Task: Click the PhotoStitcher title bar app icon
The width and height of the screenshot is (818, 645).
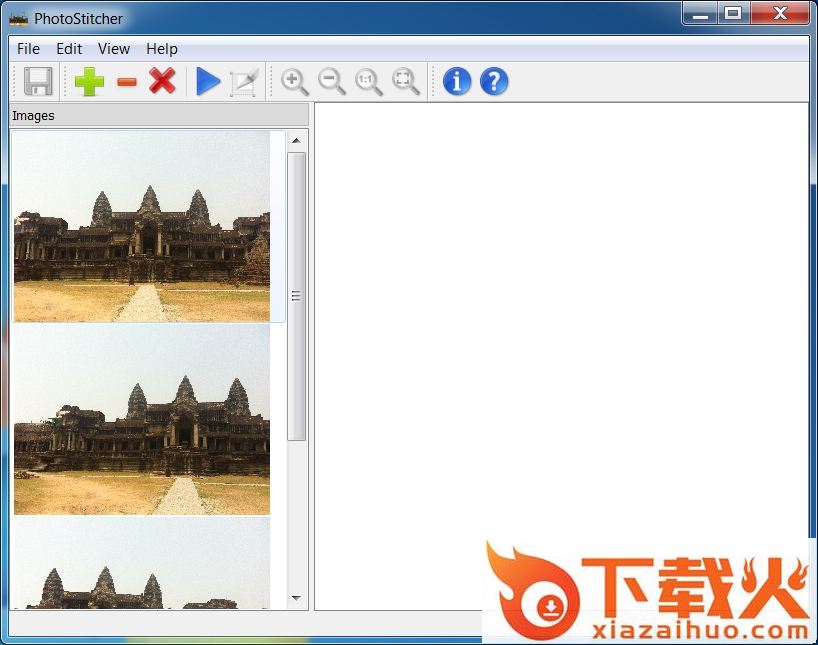Action: click(x=19, y=19)
